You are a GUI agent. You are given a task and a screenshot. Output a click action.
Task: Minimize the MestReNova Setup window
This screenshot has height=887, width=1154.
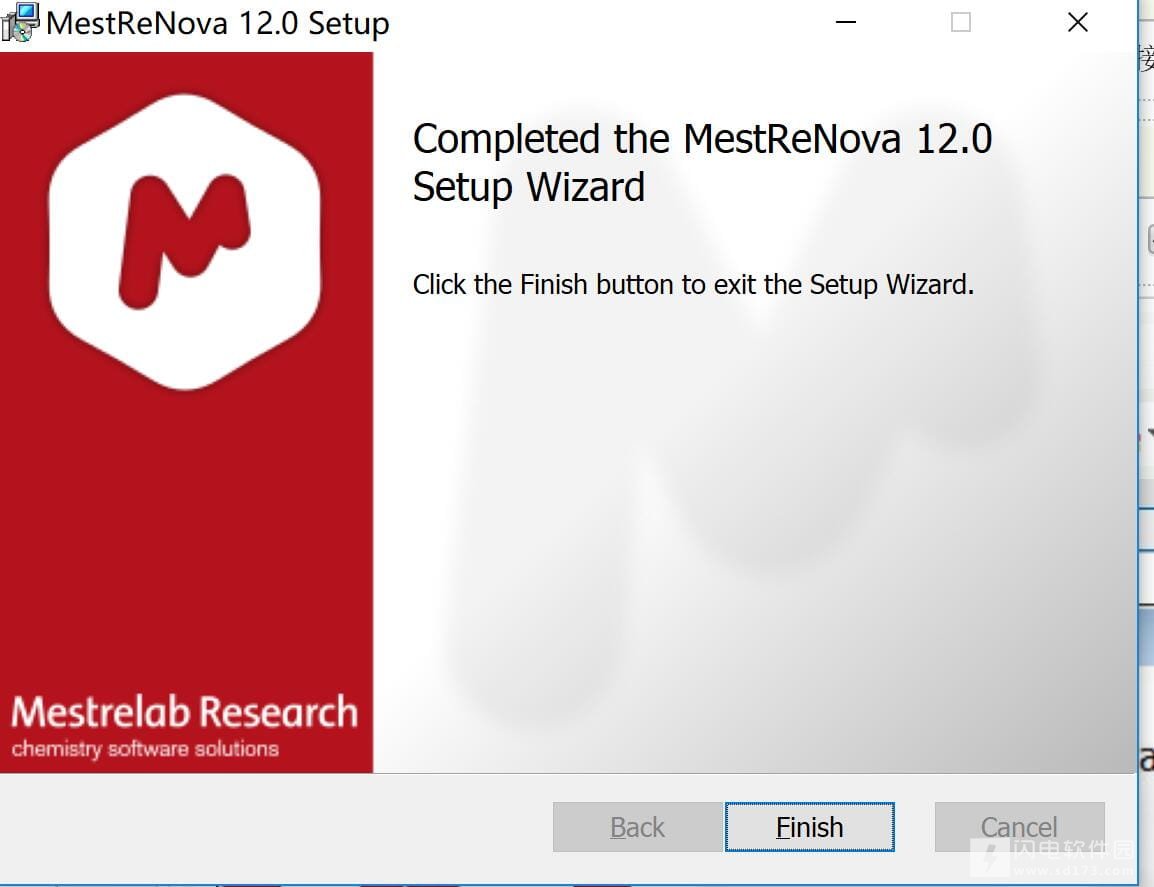(x=846, y=22)
